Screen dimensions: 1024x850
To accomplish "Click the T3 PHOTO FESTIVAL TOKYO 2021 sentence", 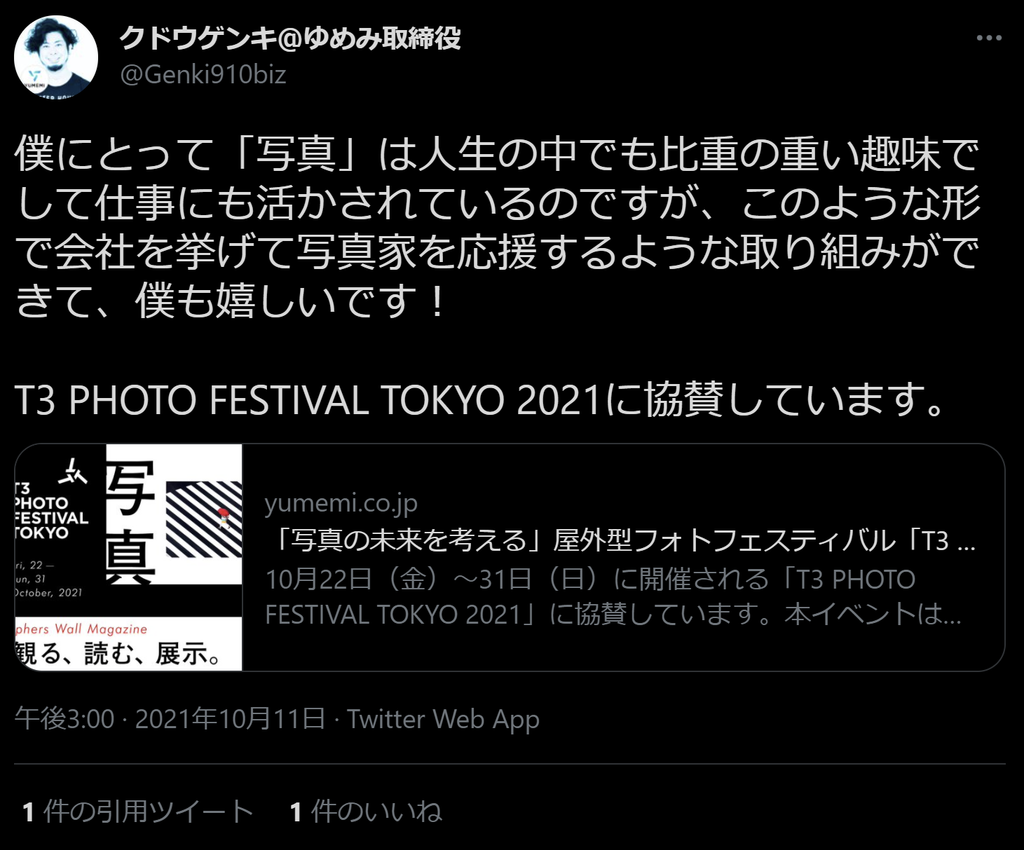I will coord(480,400).
